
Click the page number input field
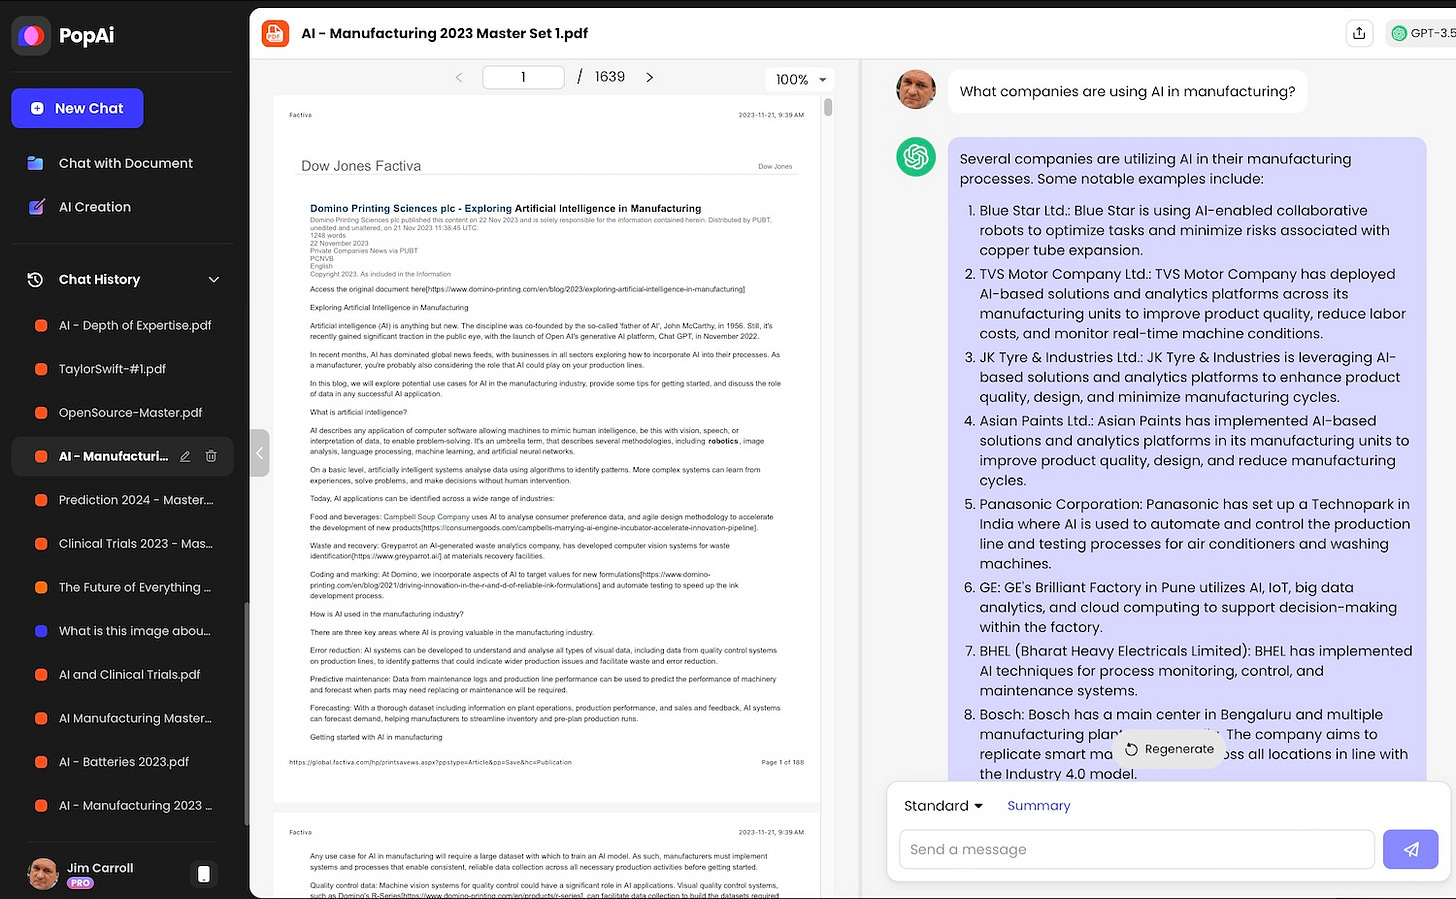[523, 77]
